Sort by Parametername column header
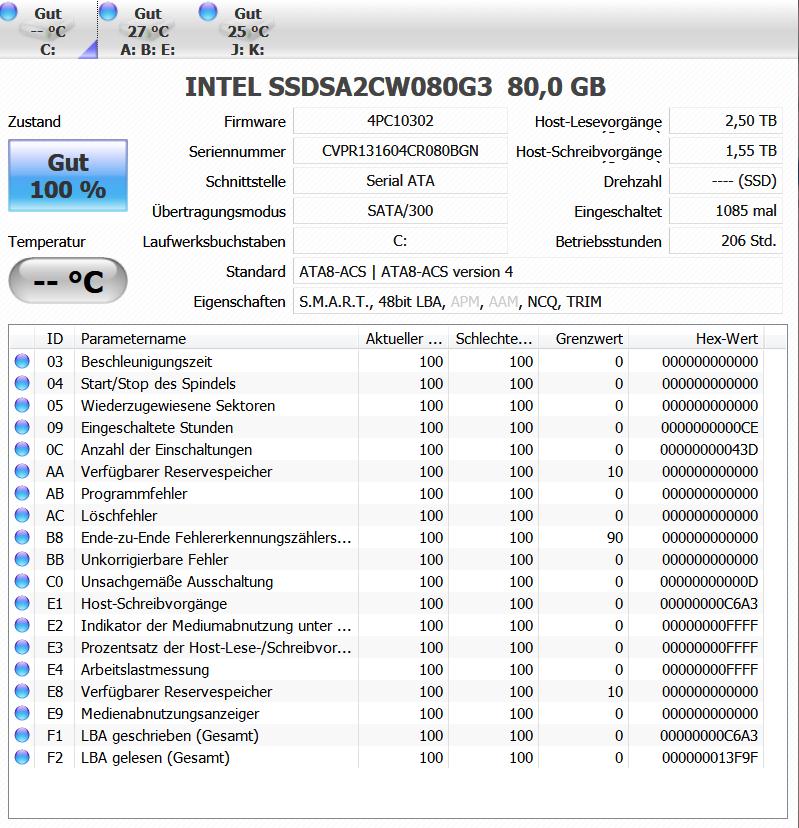This screenshot has height=828, width=799. 217,338
